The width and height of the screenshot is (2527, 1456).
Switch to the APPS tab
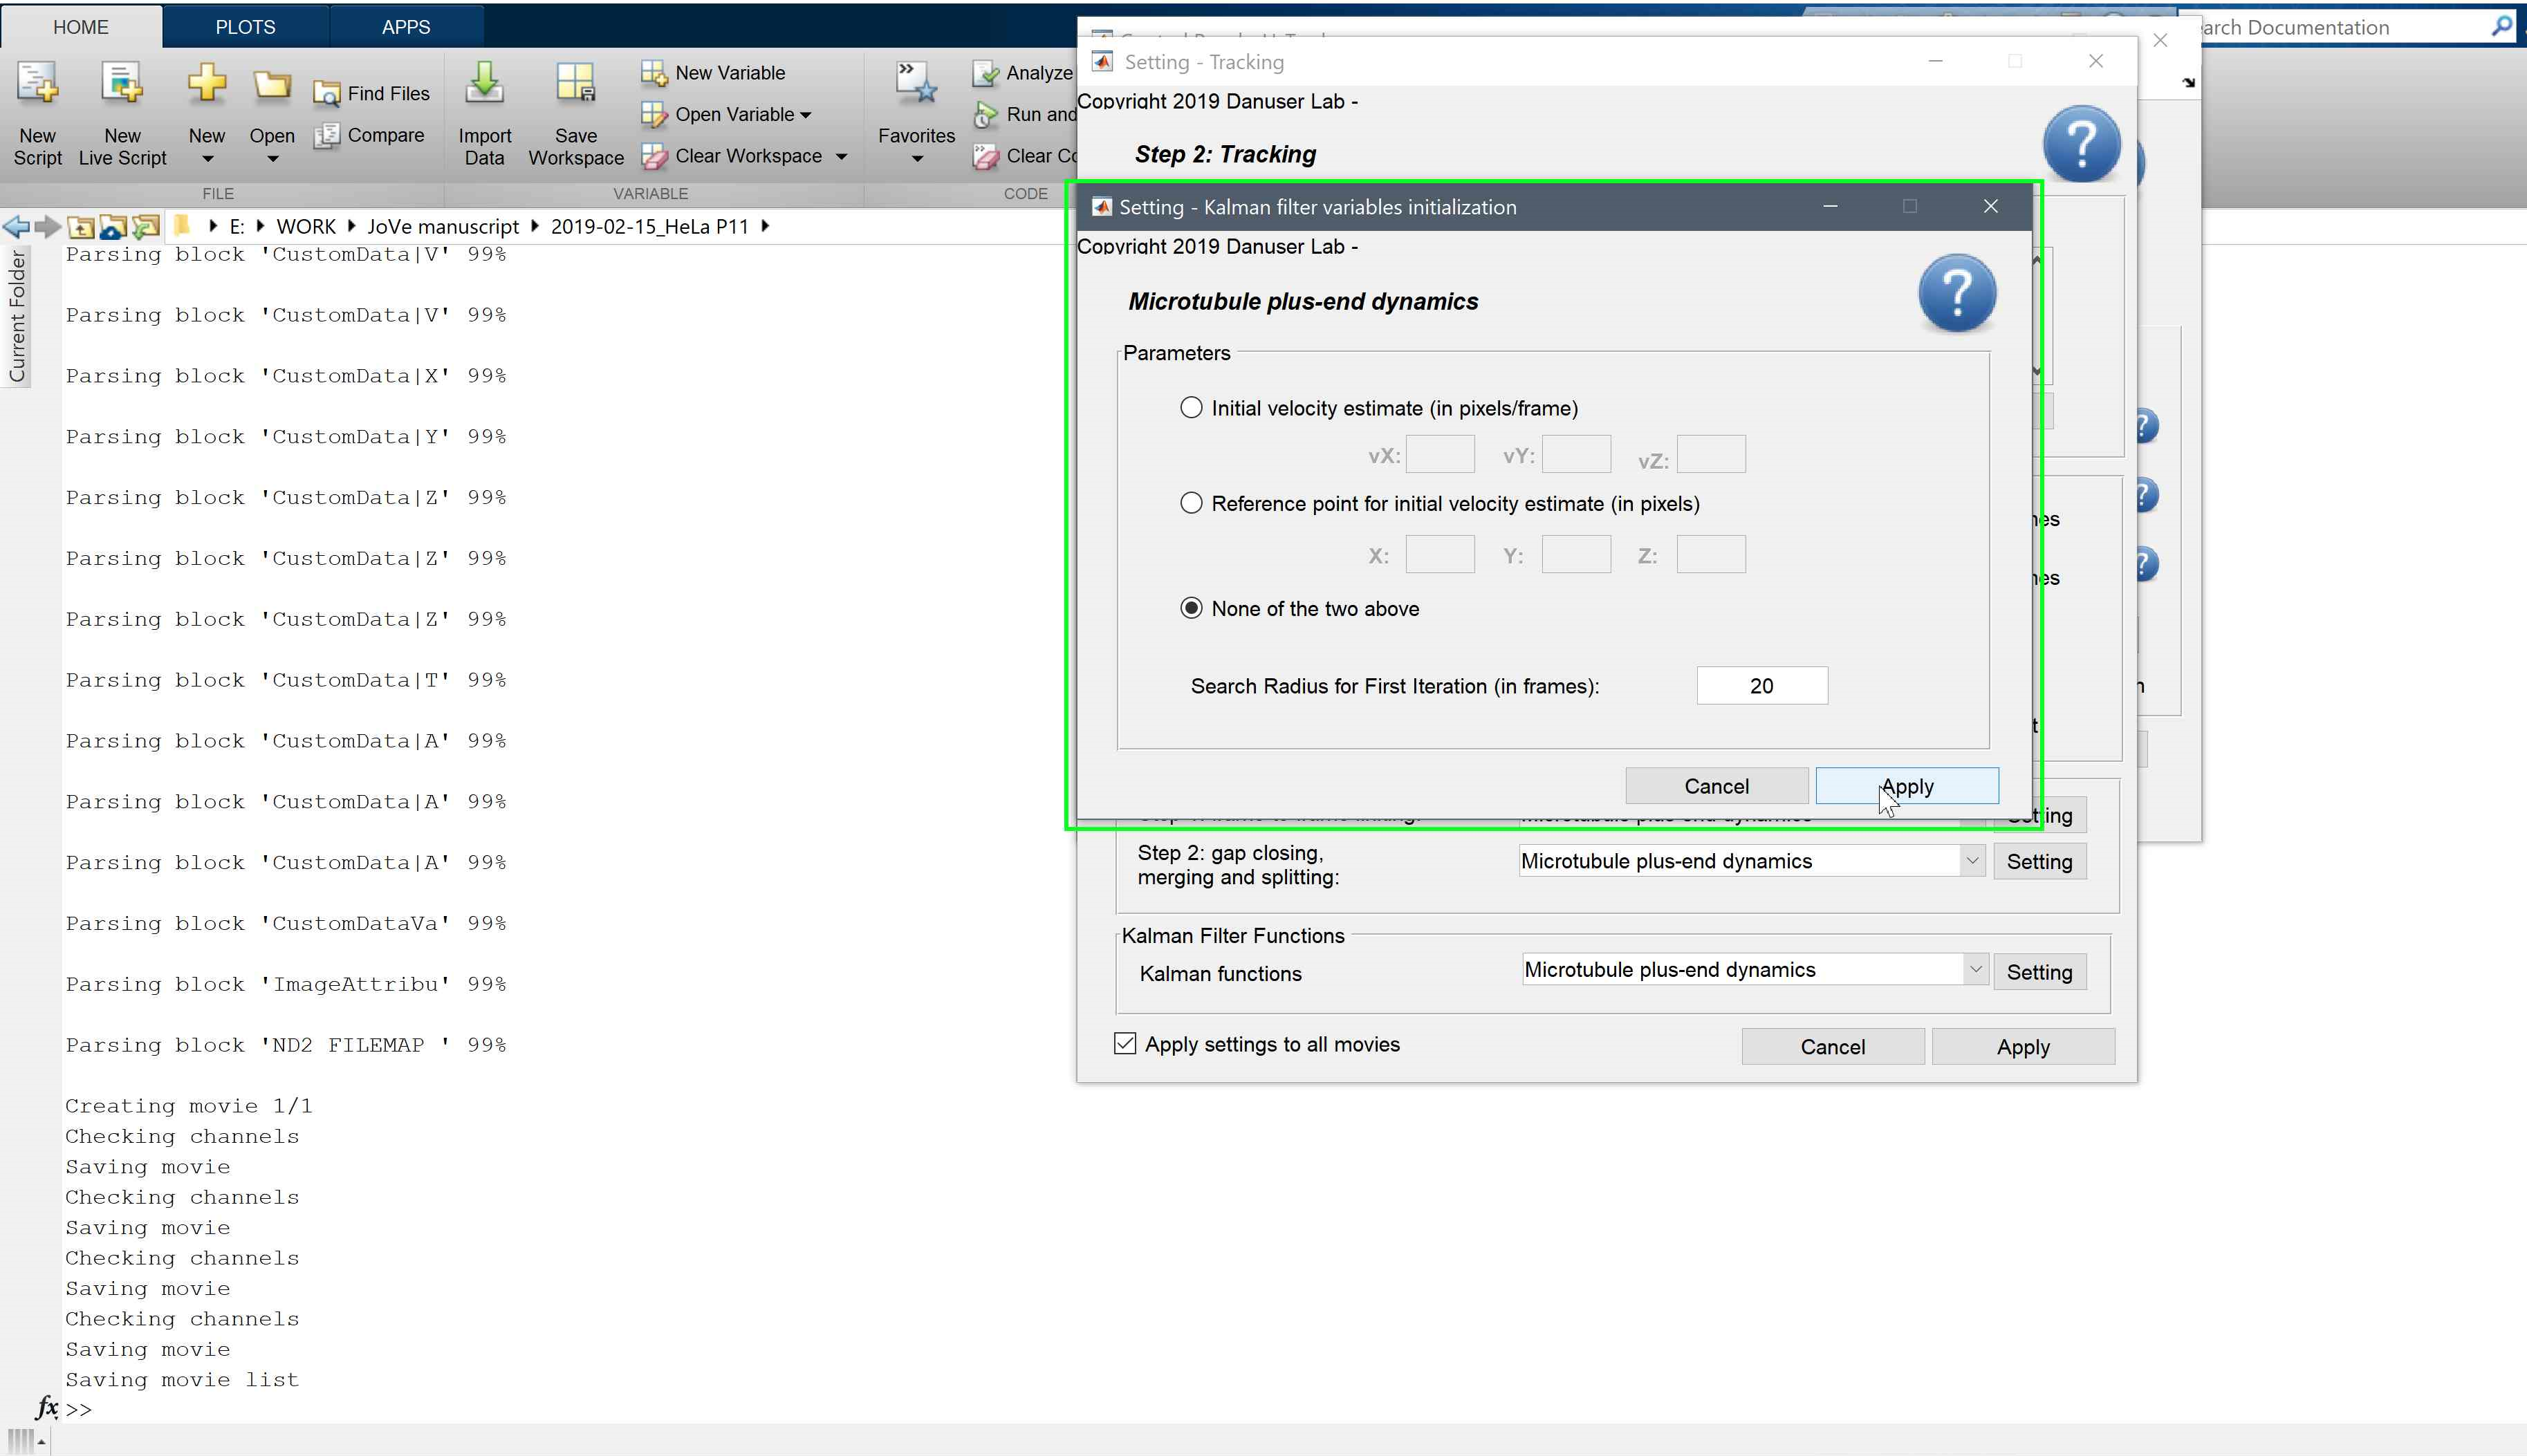pos(406,27)
